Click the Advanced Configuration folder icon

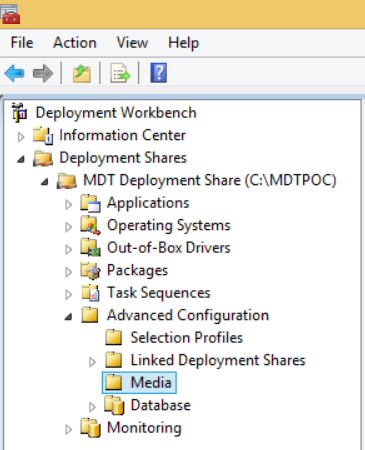[x=90, y=315]
